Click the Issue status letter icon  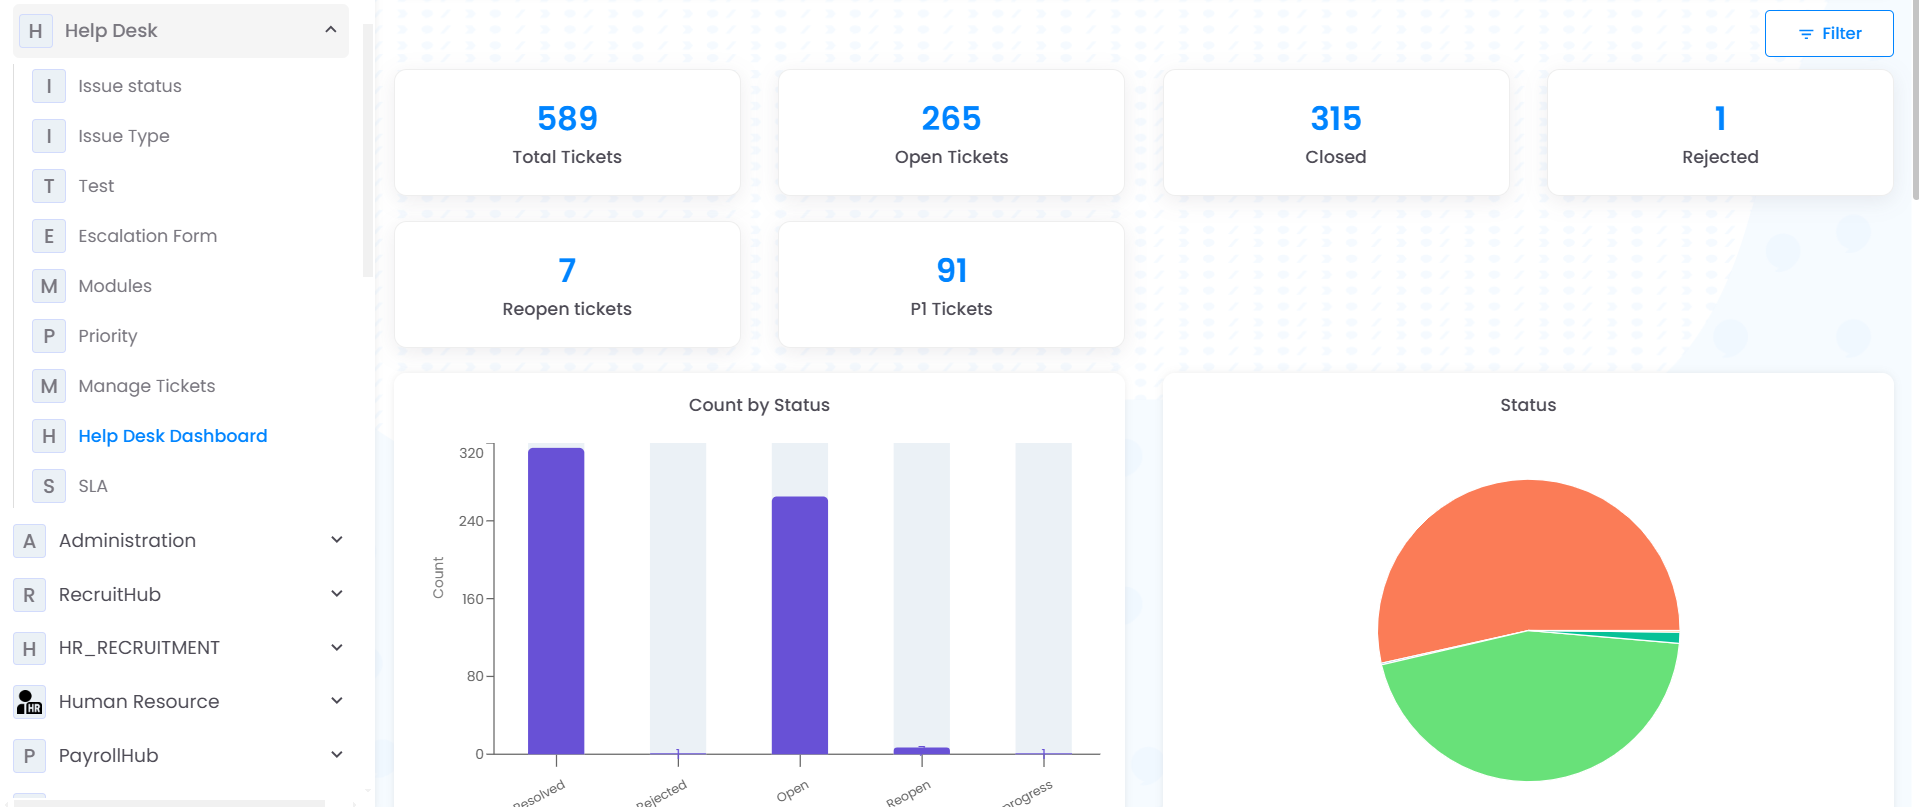[x=48, y=86]
